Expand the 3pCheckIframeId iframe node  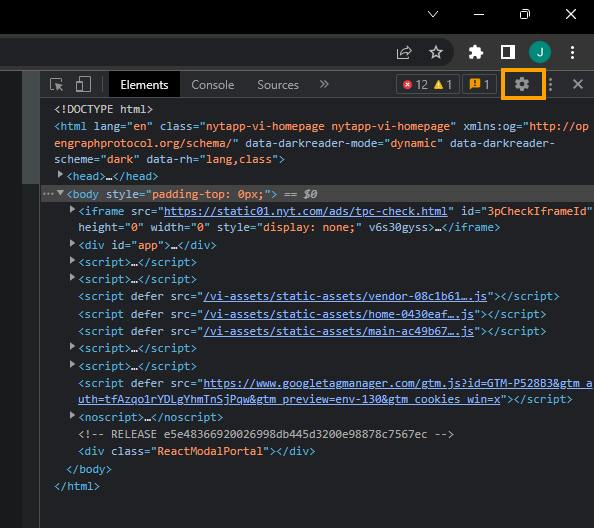[x=72, y=209]
